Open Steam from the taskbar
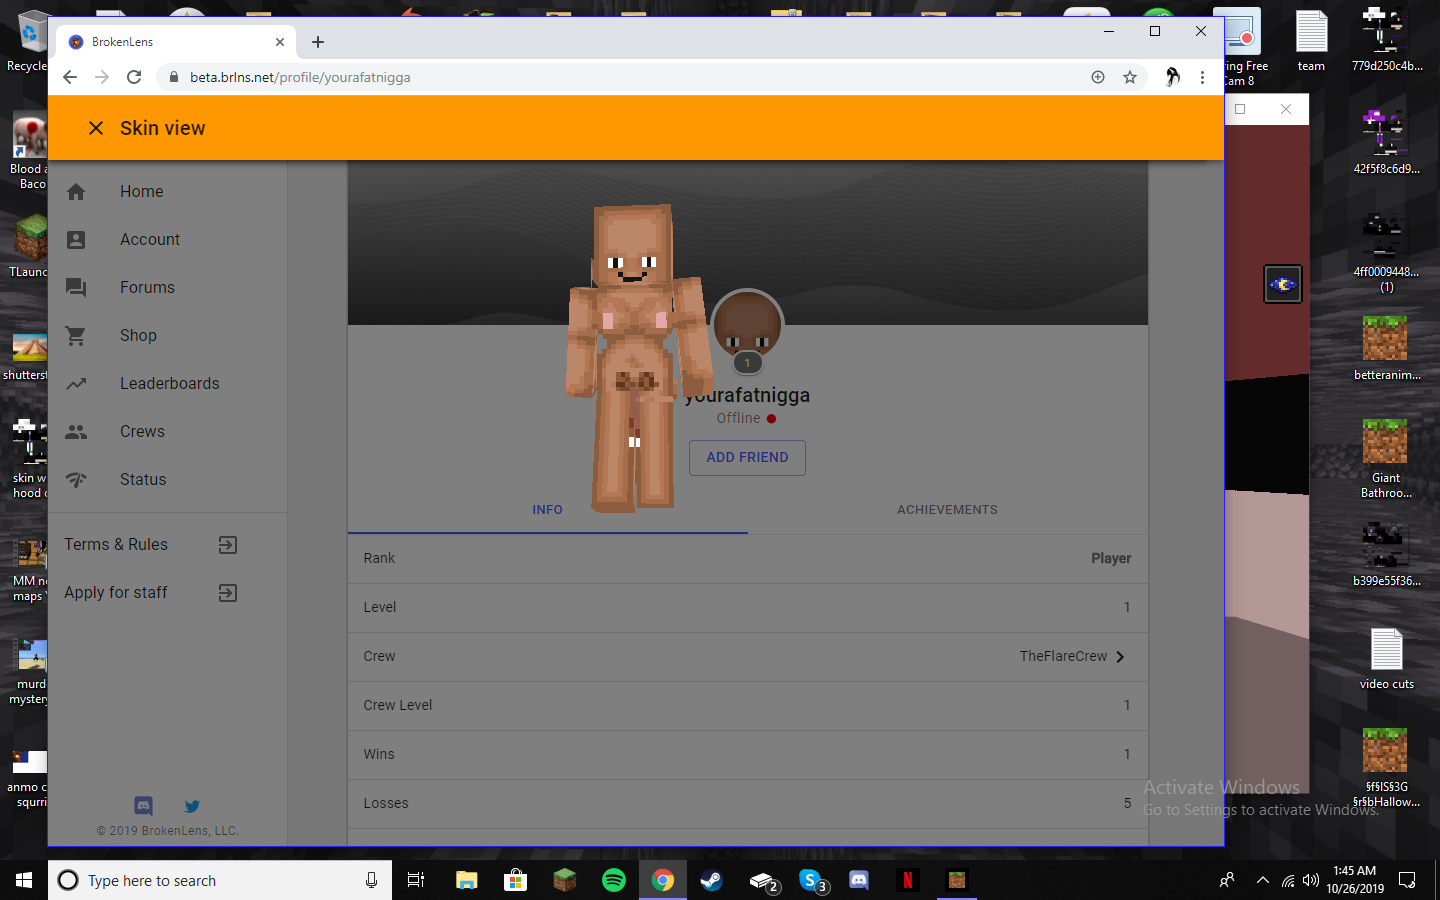 click(711, 880)
